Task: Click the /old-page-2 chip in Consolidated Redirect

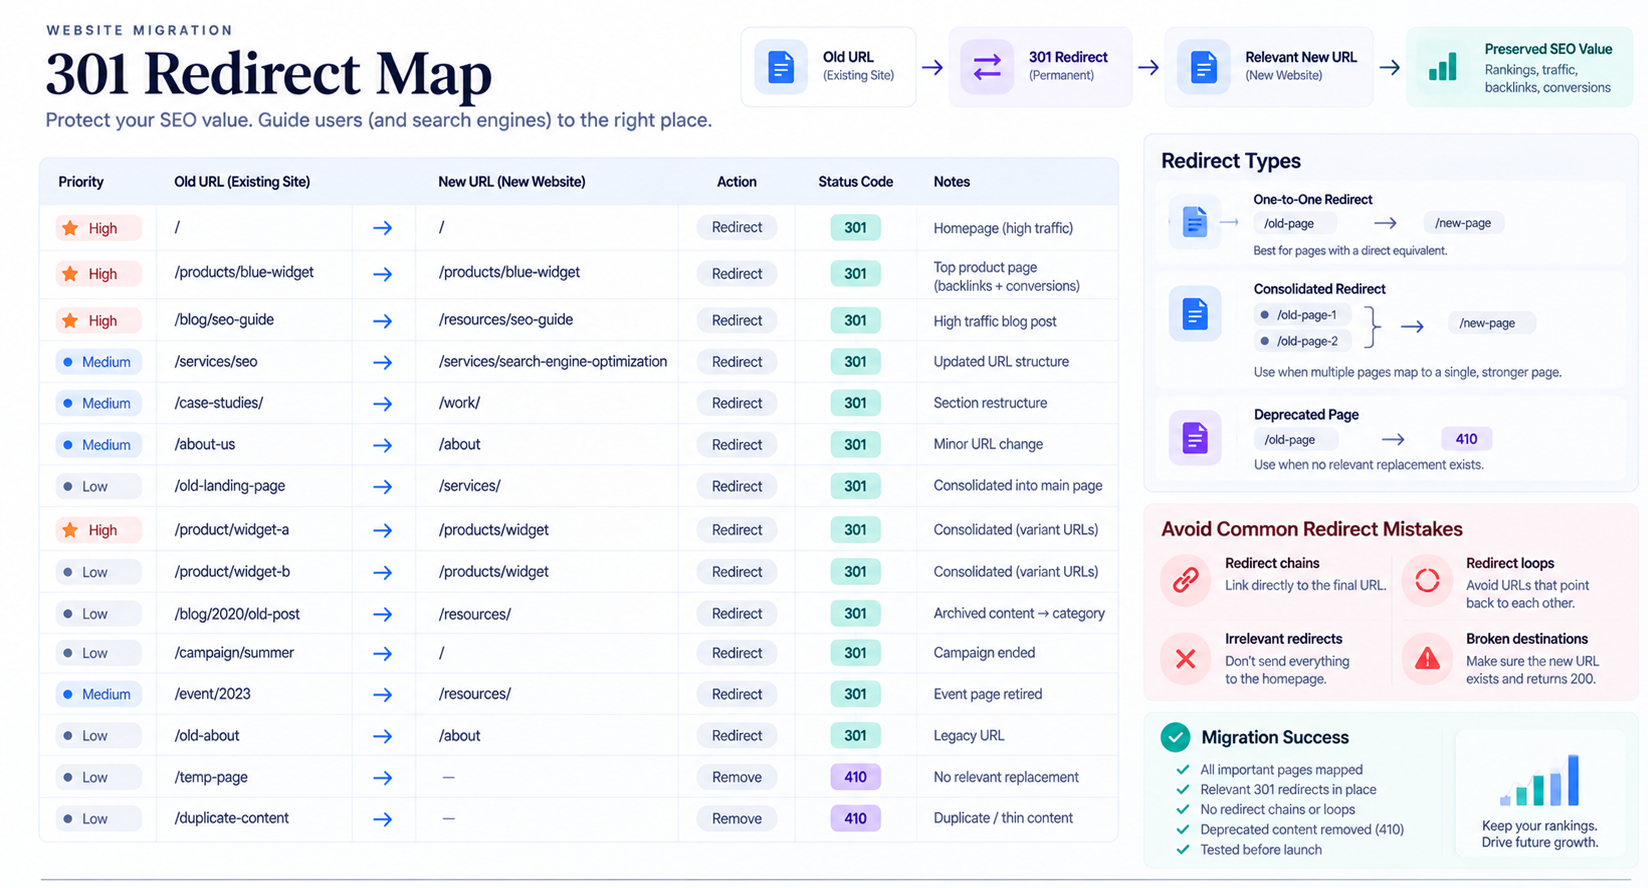Action: [x=1302, y=341]
